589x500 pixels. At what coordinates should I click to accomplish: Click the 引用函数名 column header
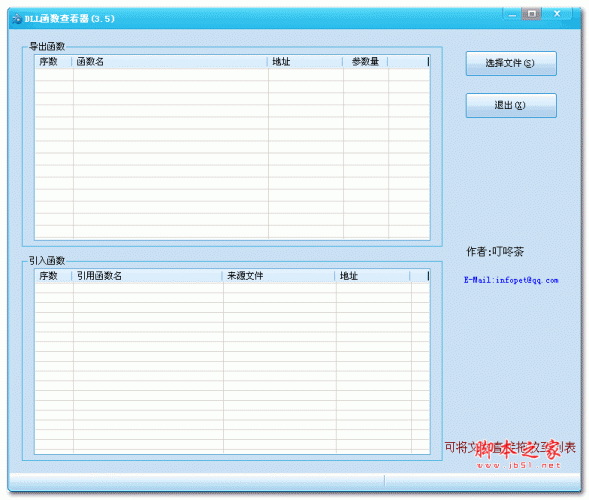[146, 276]
